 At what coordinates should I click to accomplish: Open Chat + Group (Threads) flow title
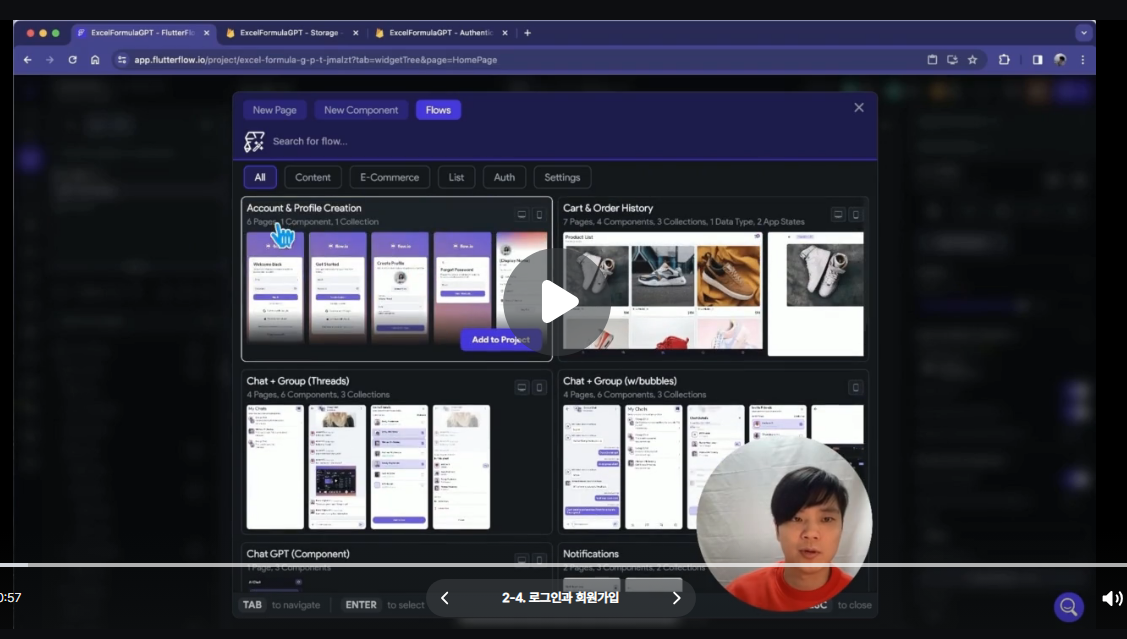(x=298, y=381)
